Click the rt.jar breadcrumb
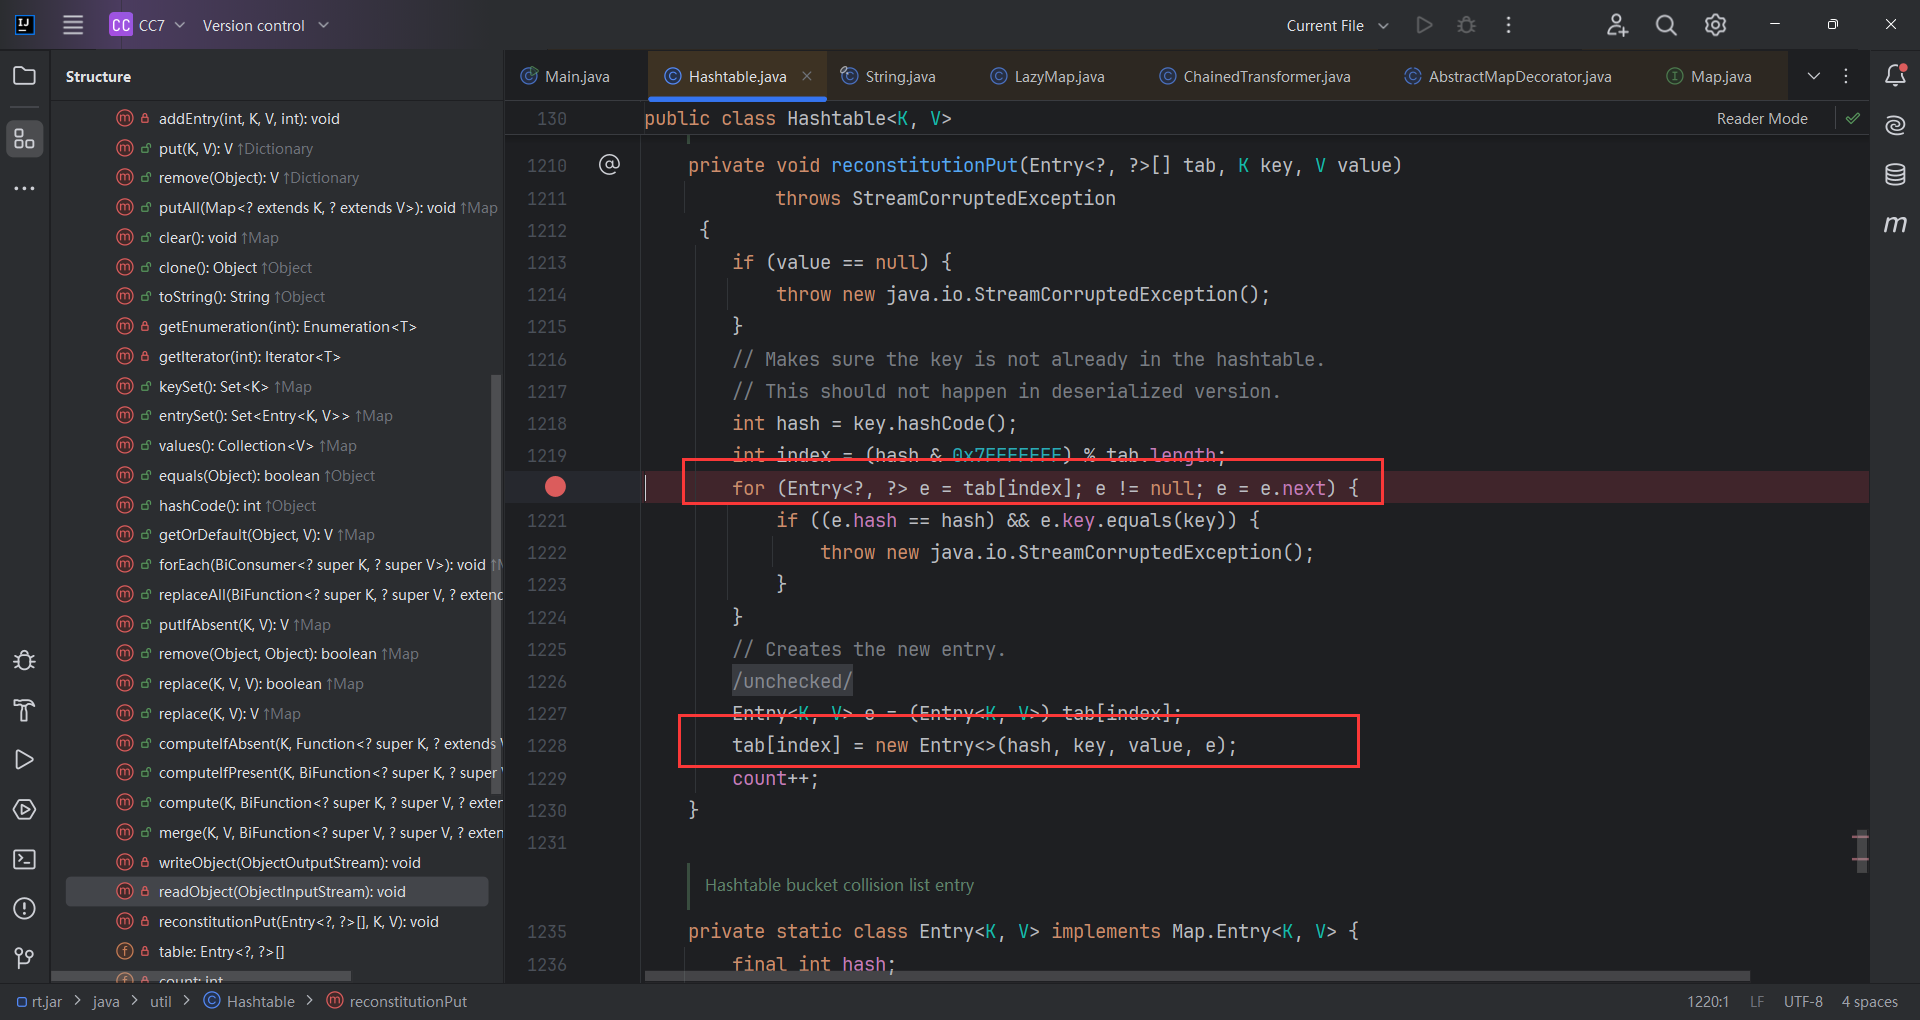 coord(40,1001)
